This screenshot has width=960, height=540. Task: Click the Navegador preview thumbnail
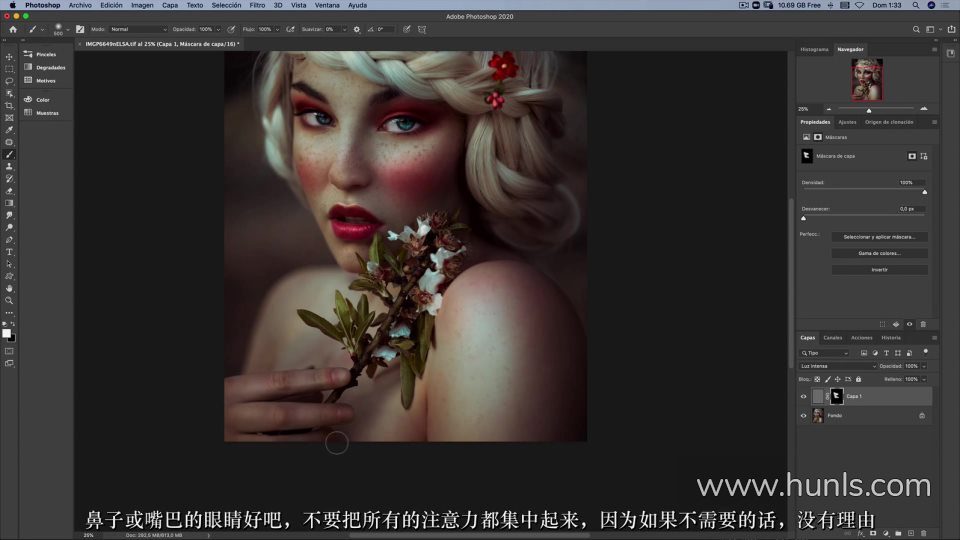(x=867, y=80)
